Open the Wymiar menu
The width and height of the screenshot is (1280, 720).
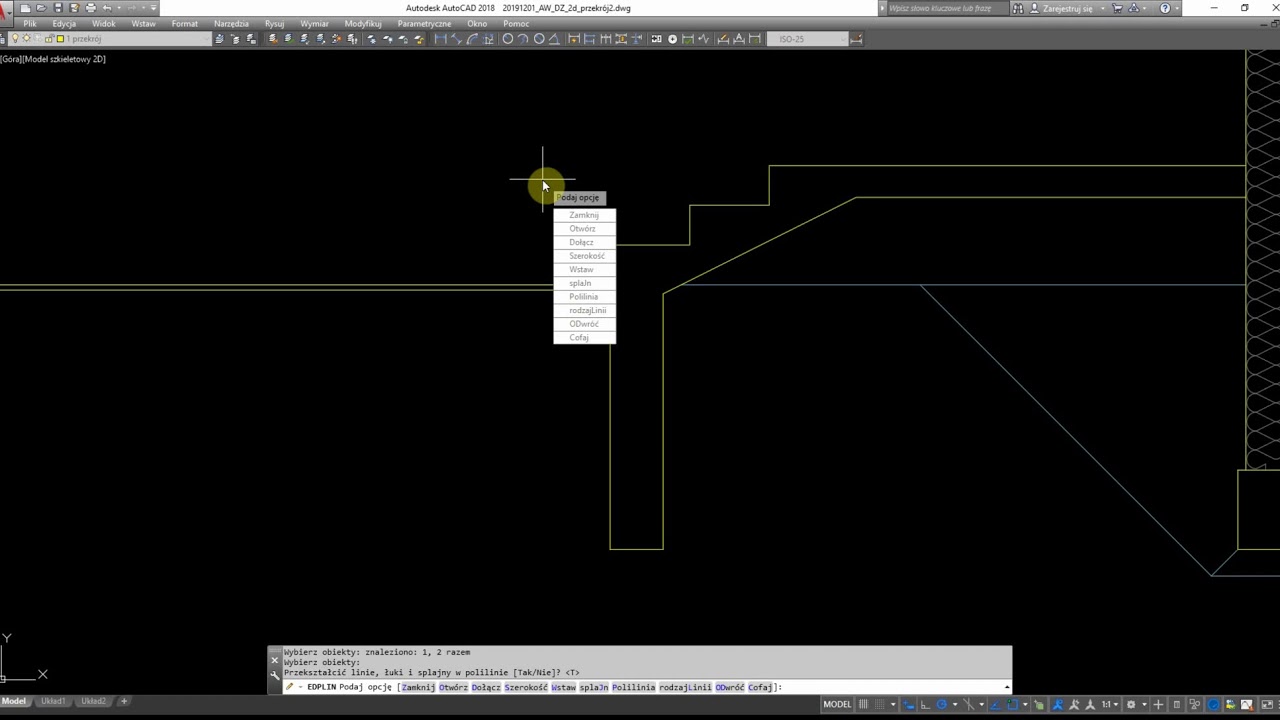(x=314, y=23)
